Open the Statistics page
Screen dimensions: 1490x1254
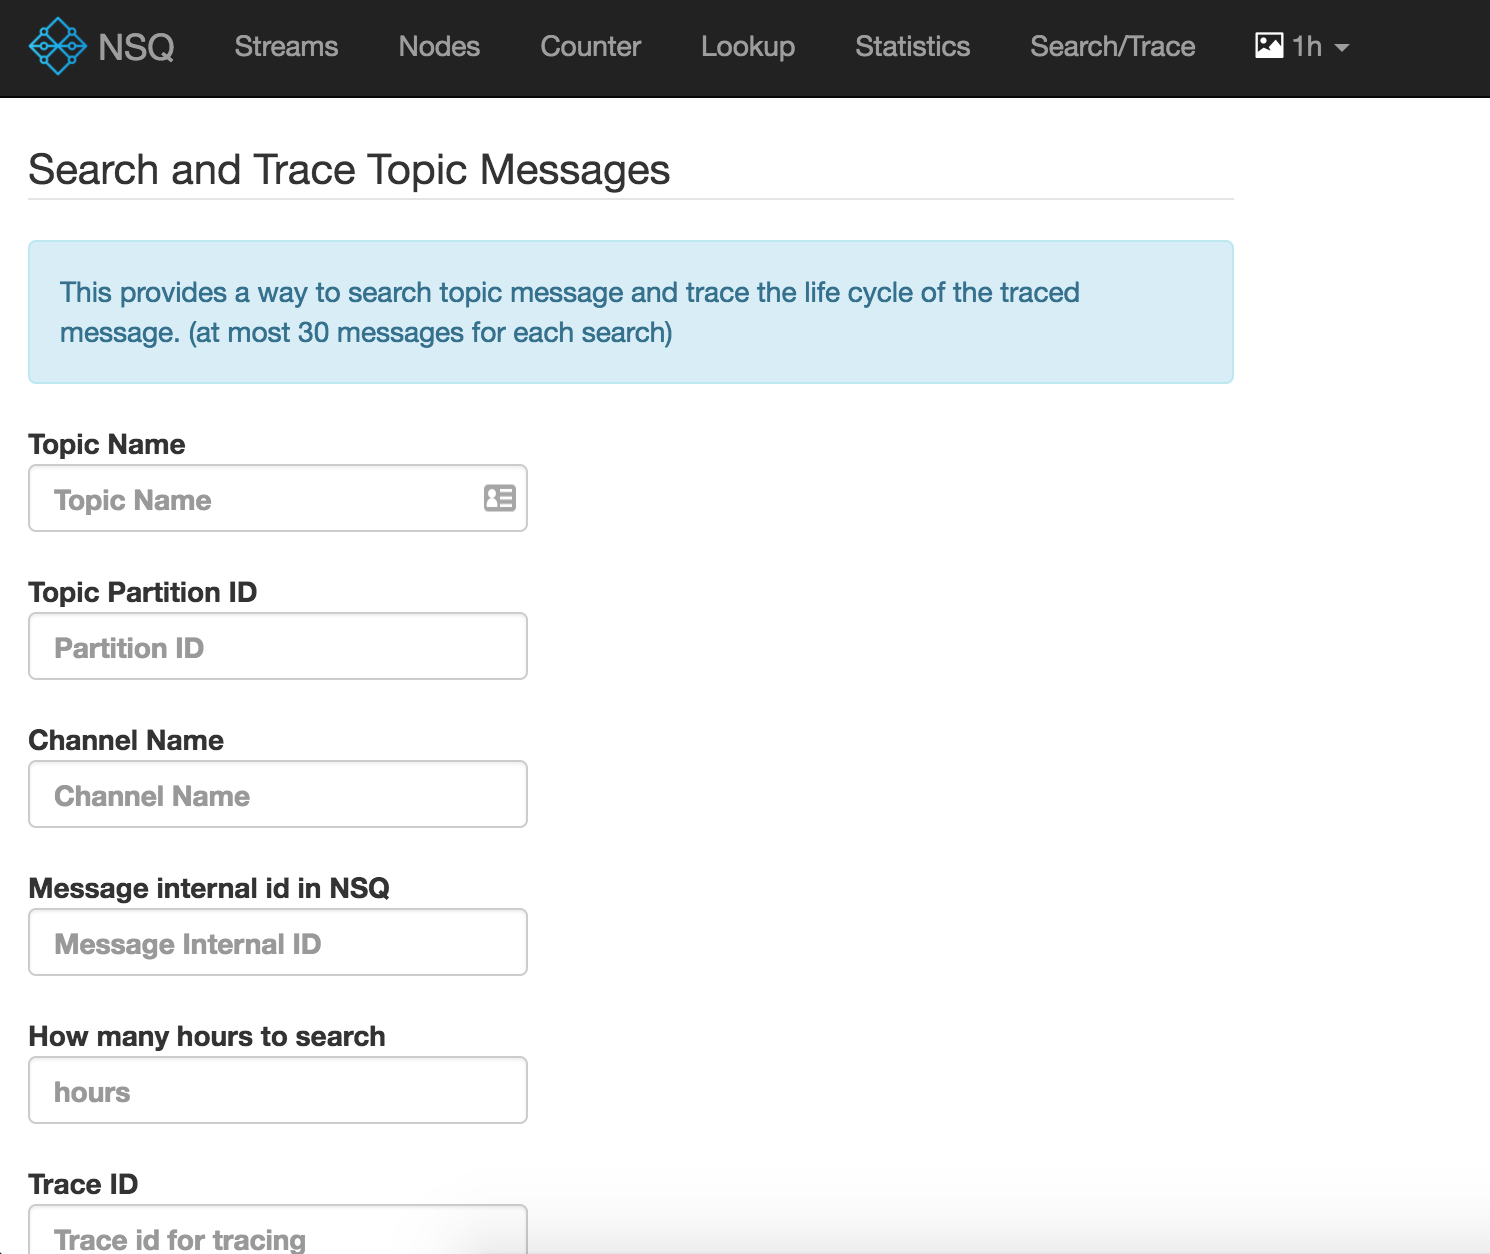[913, 46]
